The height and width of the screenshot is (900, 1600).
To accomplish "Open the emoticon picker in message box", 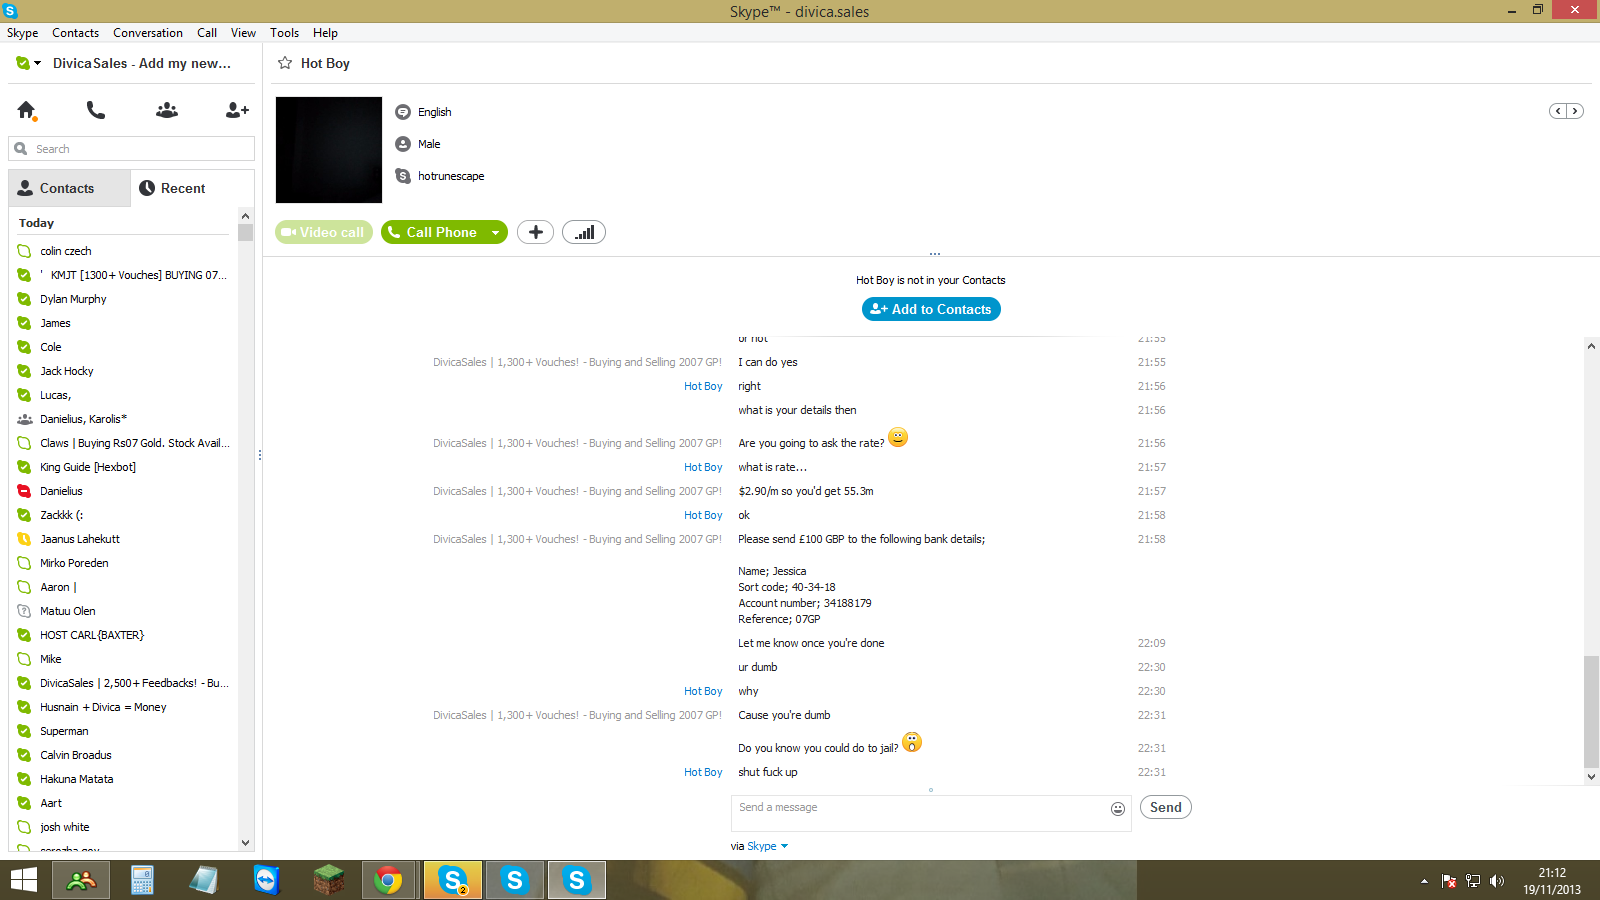I will tap(1118, 809).
